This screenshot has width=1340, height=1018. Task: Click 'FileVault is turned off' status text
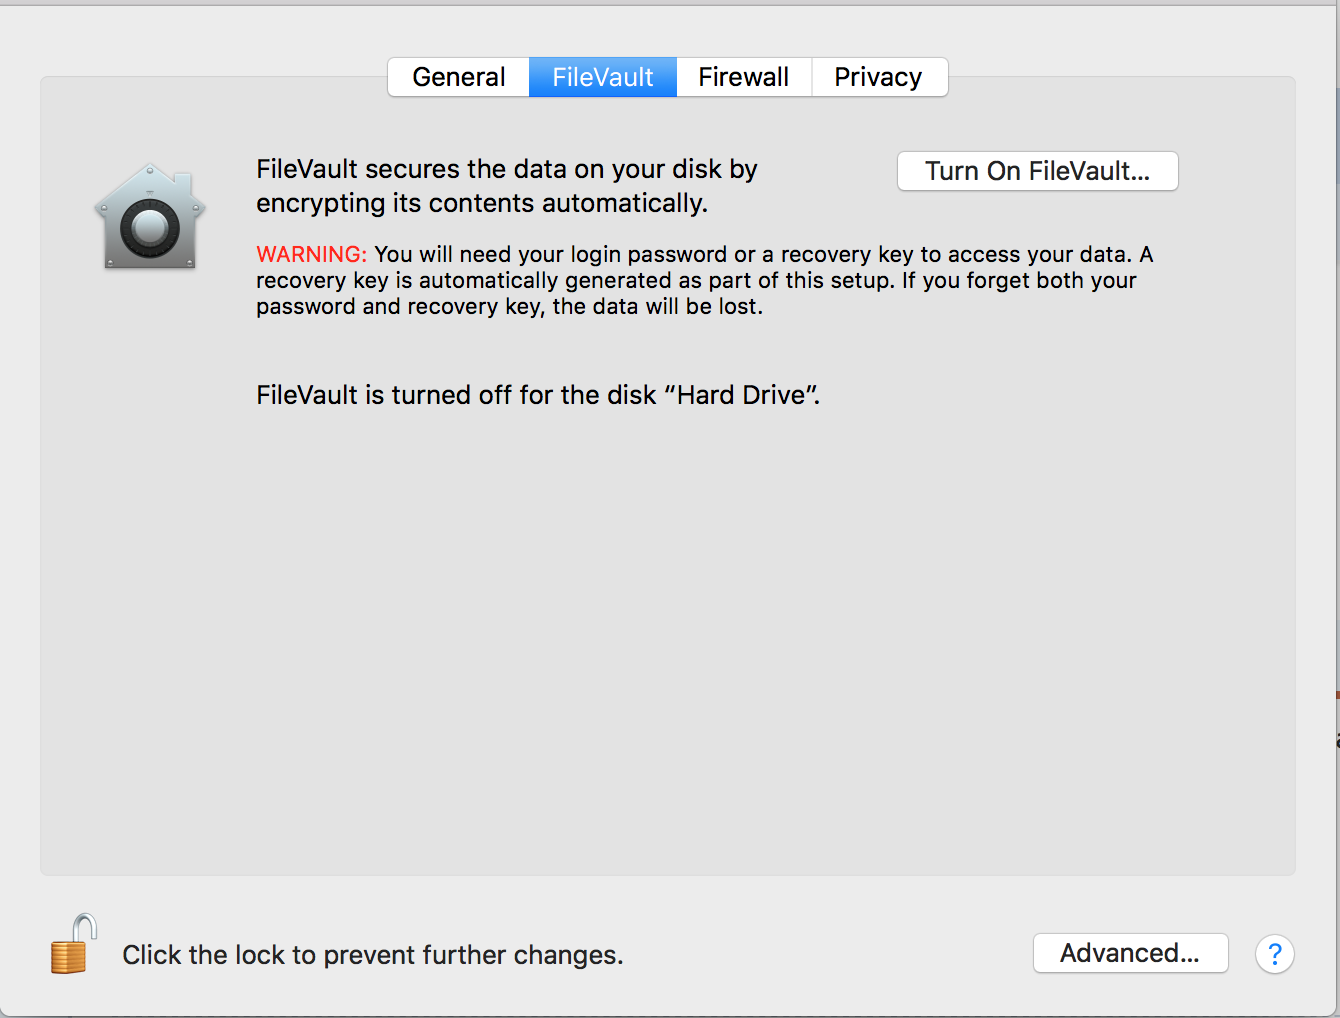tap(538, 395)
